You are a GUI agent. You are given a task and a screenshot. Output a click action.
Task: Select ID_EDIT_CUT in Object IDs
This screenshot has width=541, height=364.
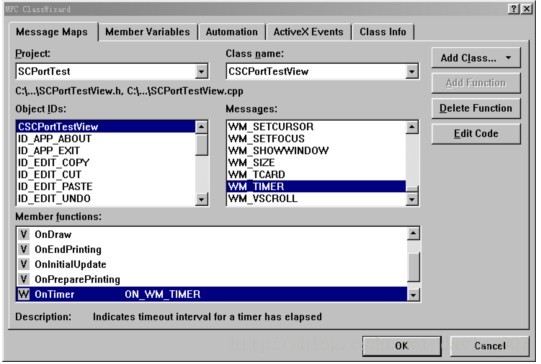(x=106, y=175)
